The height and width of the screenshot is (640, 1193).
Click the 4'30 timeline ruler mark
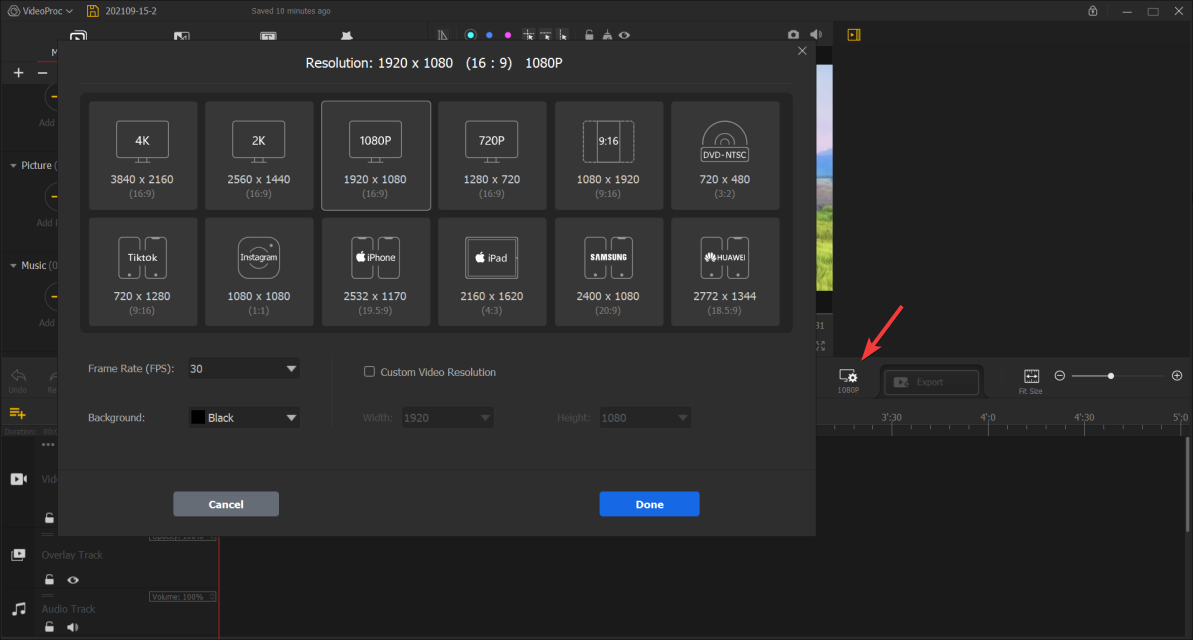click(x=1084, y=418)
